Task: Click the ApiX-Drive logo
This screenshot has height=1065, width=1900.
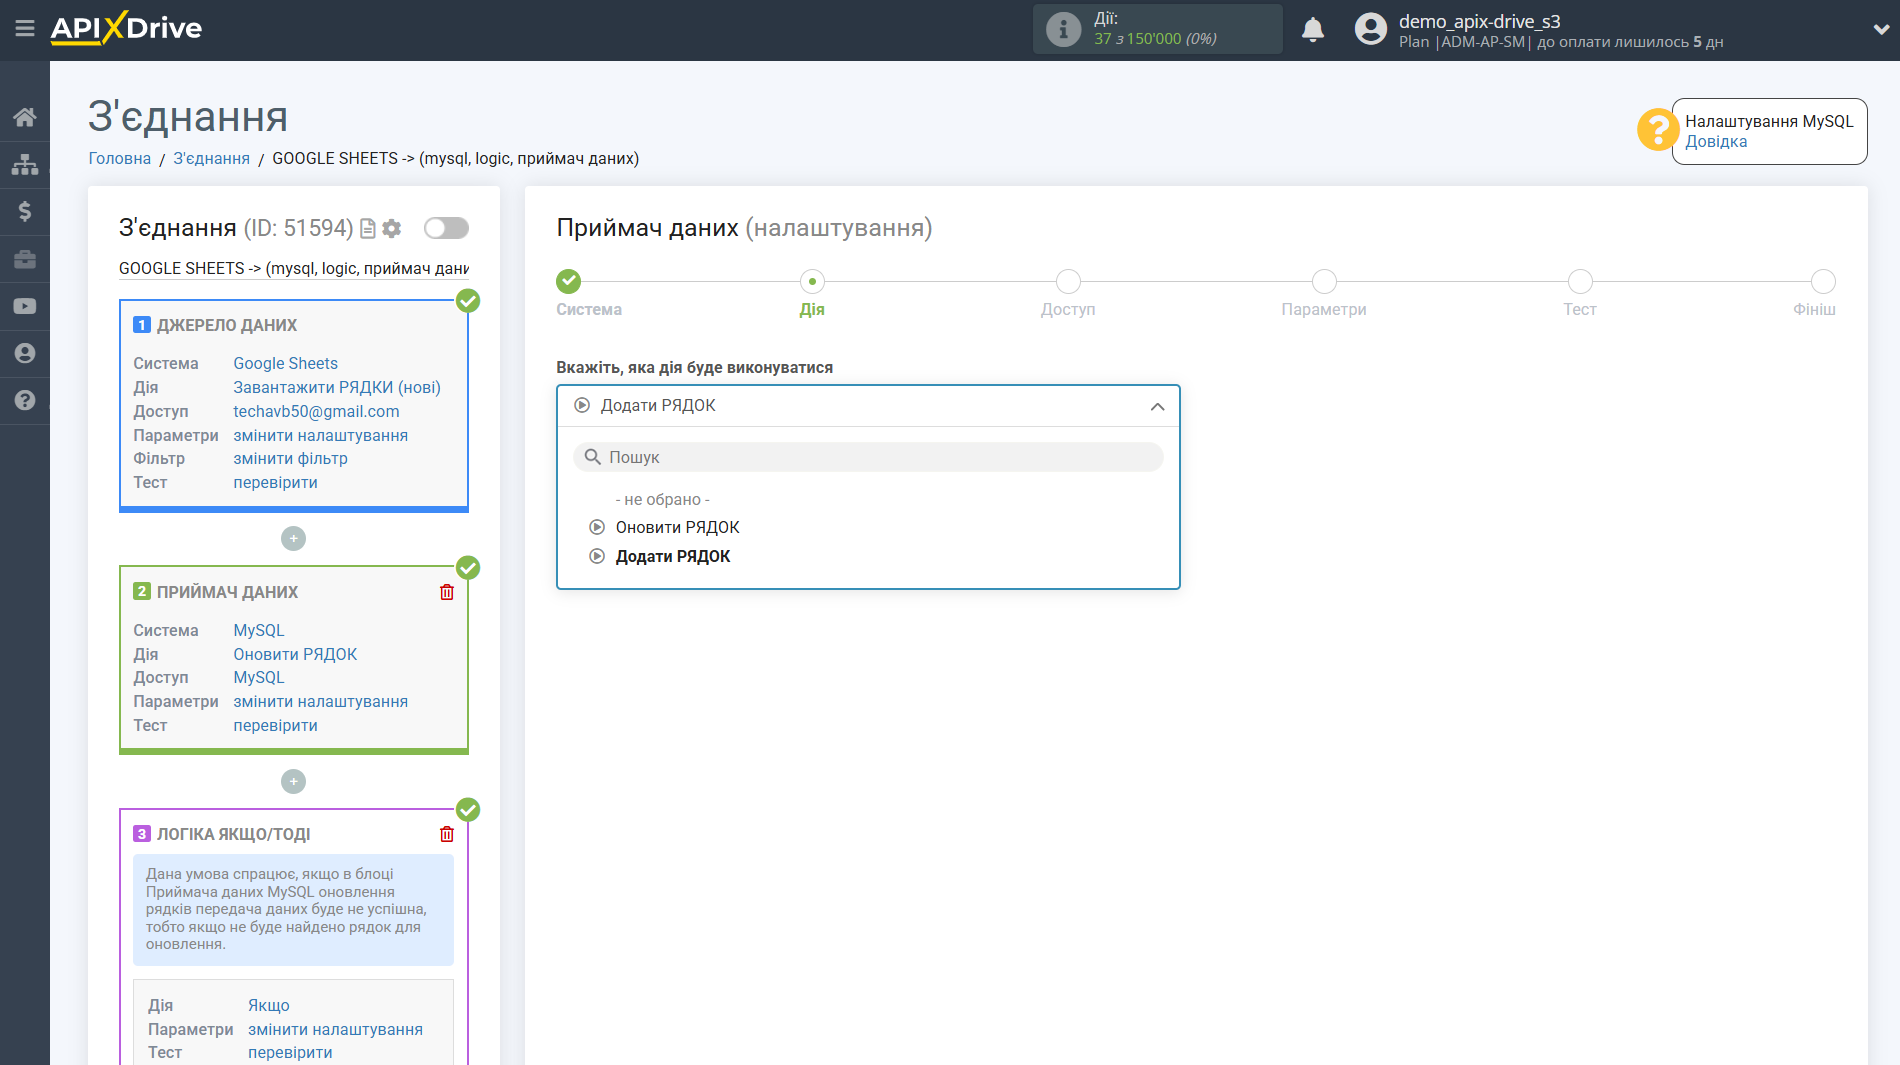Action: pos(126,28)
